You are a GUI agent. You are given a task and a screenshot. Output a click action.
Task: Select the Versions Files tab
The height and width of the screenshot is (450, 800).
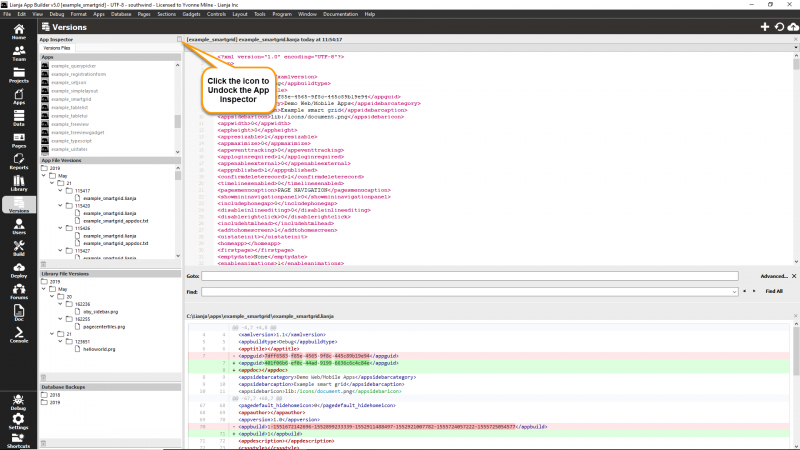pos(57,48)
